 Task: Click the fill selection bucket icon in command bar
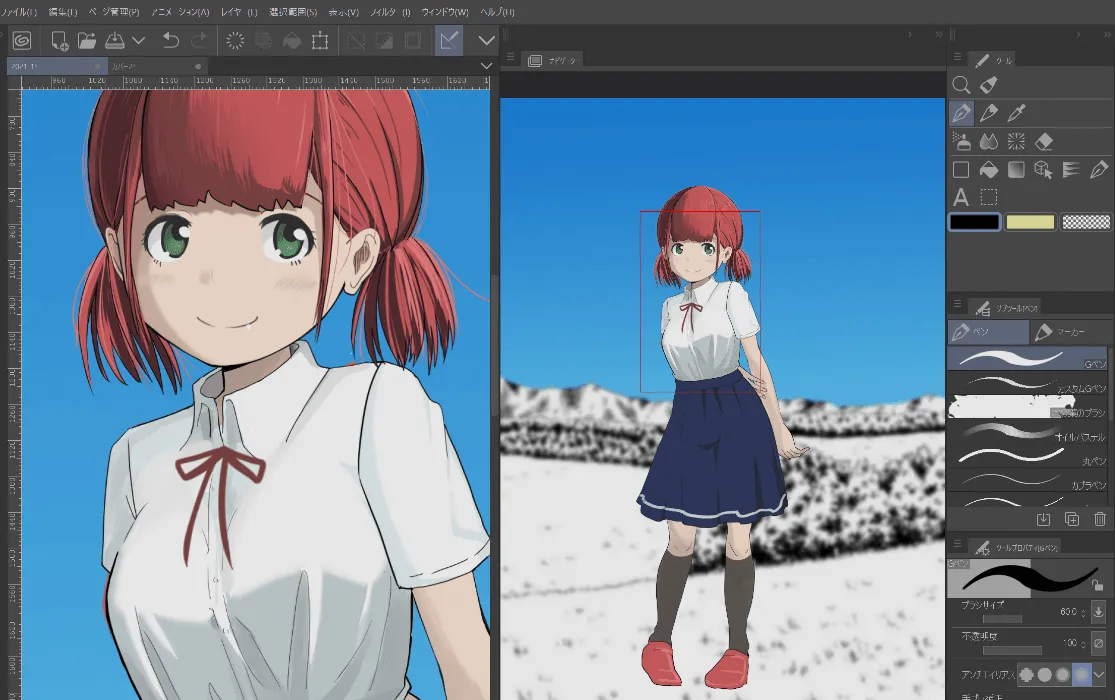pyautogui.click(x=292, y=41)
